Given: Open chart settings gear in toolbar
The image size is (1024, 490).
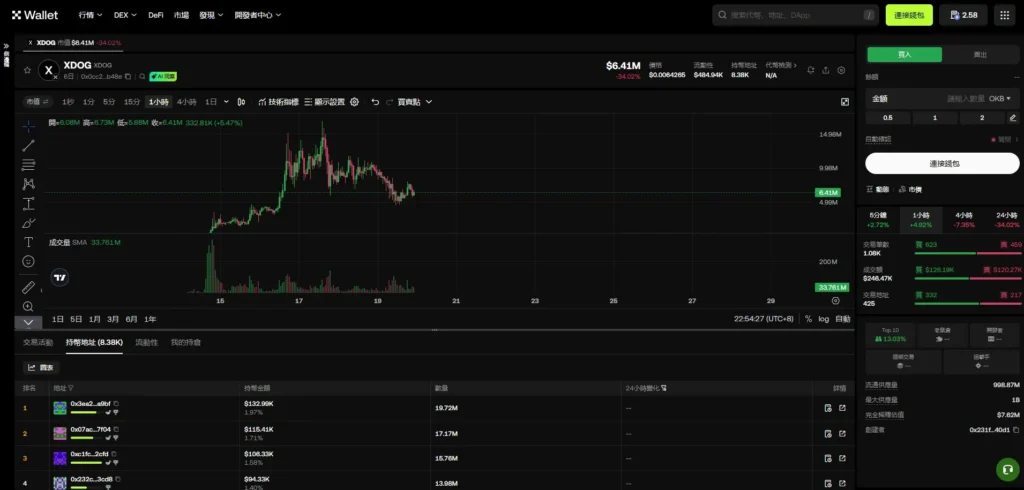Looking at the screenshot, I should pos(355,102).
